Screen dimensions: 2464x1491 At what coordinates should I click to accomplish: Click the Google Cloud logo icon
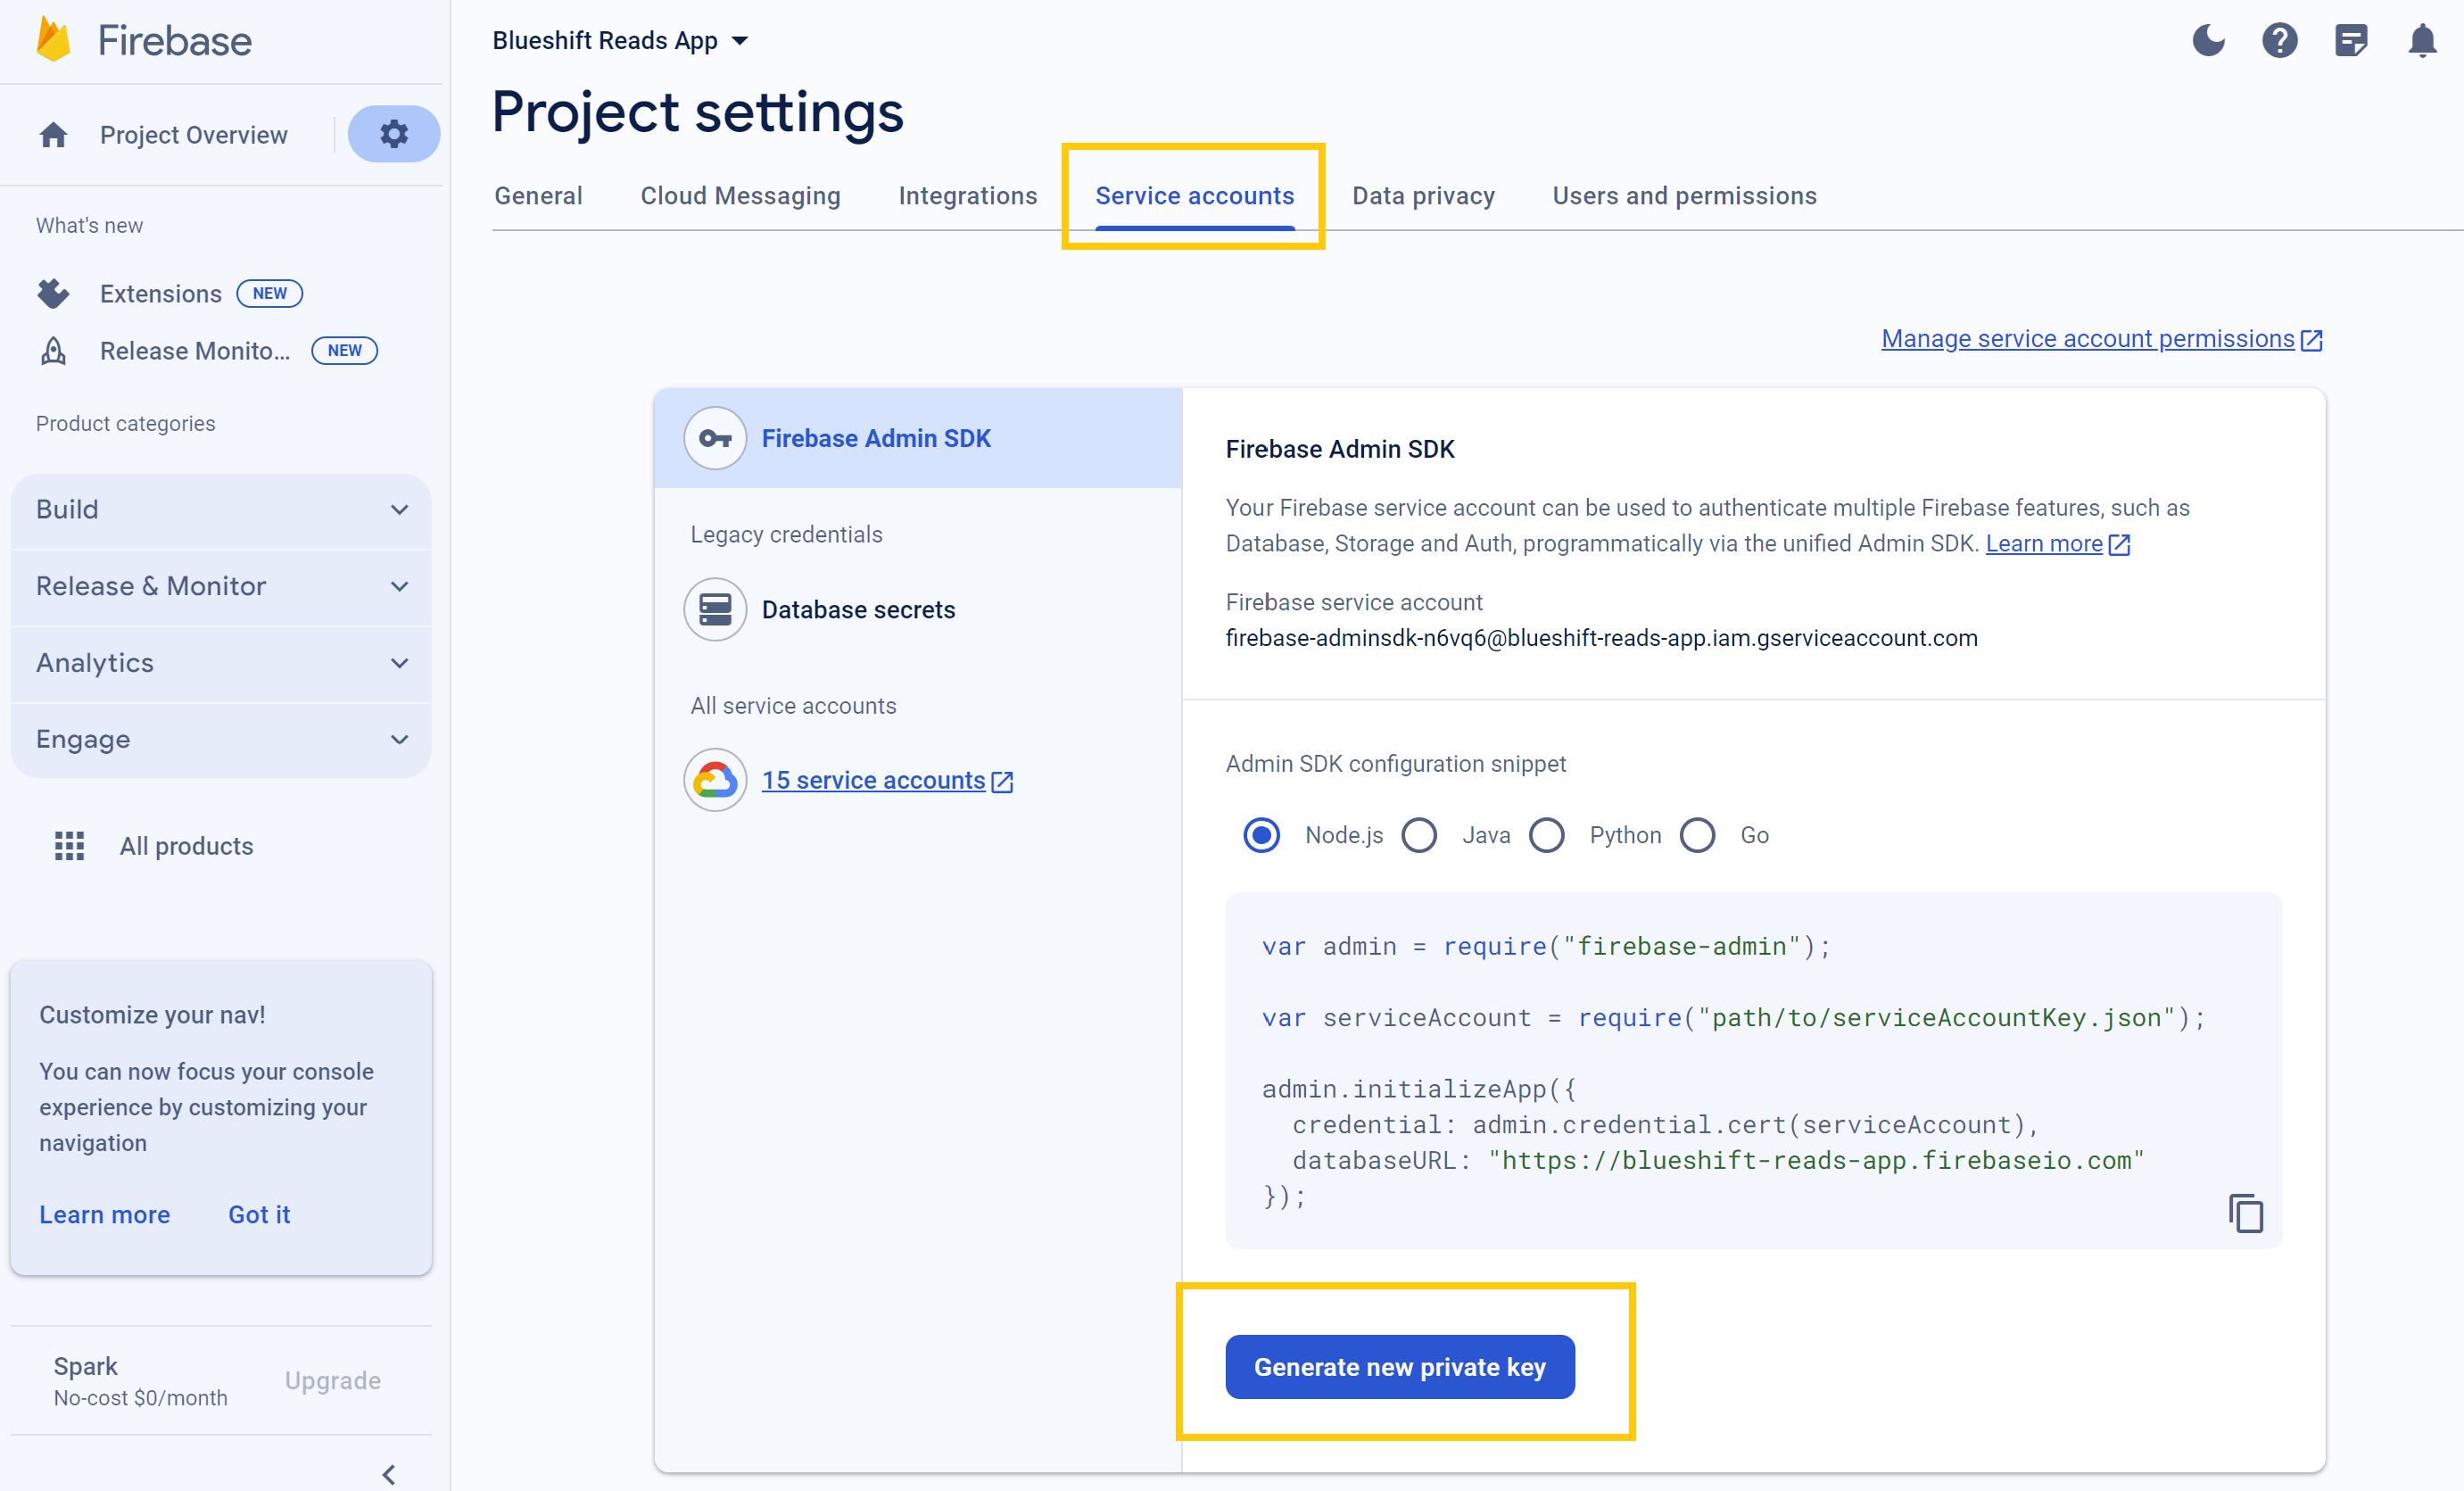coord(715,780)
